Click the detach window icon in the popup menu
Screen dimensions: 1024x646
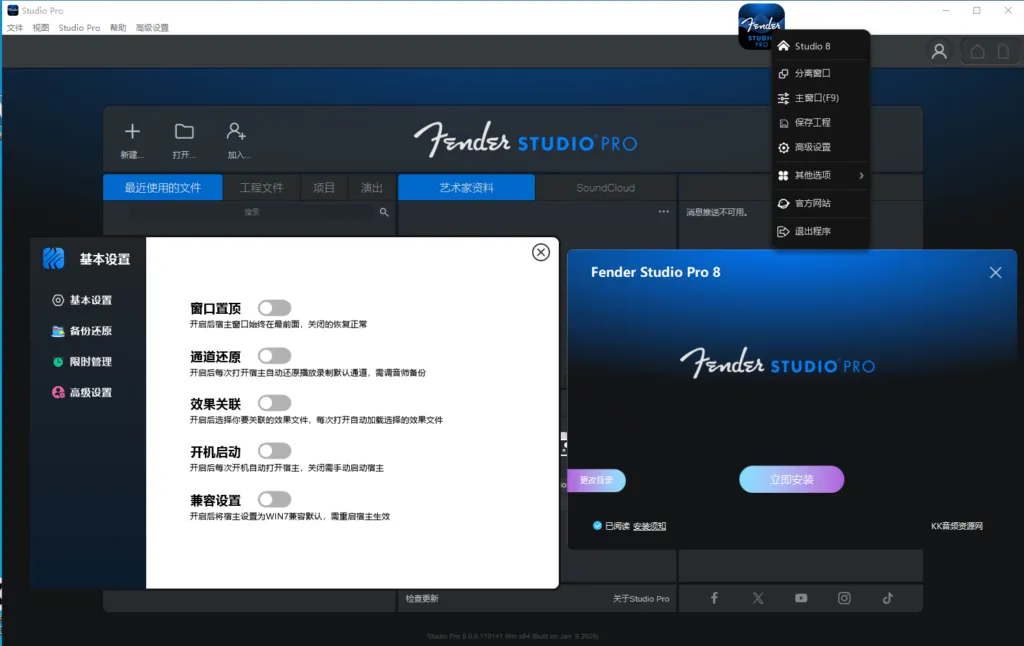(783, 73)
